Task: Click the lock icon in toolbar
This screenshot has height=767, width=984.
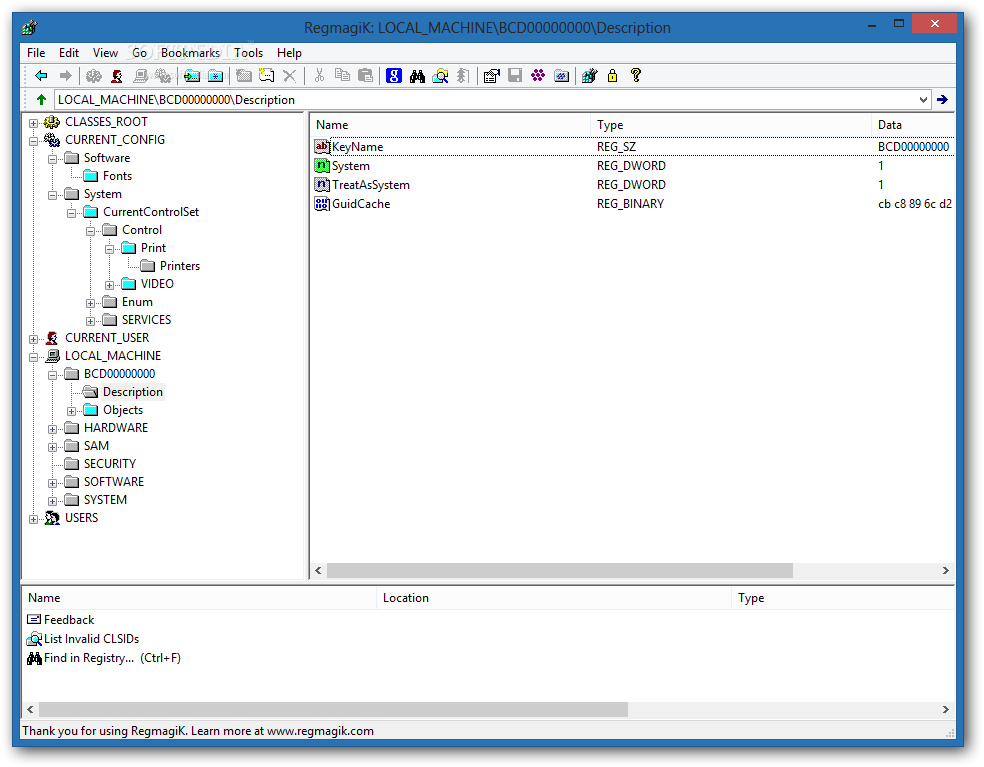Action: point(612,76)
